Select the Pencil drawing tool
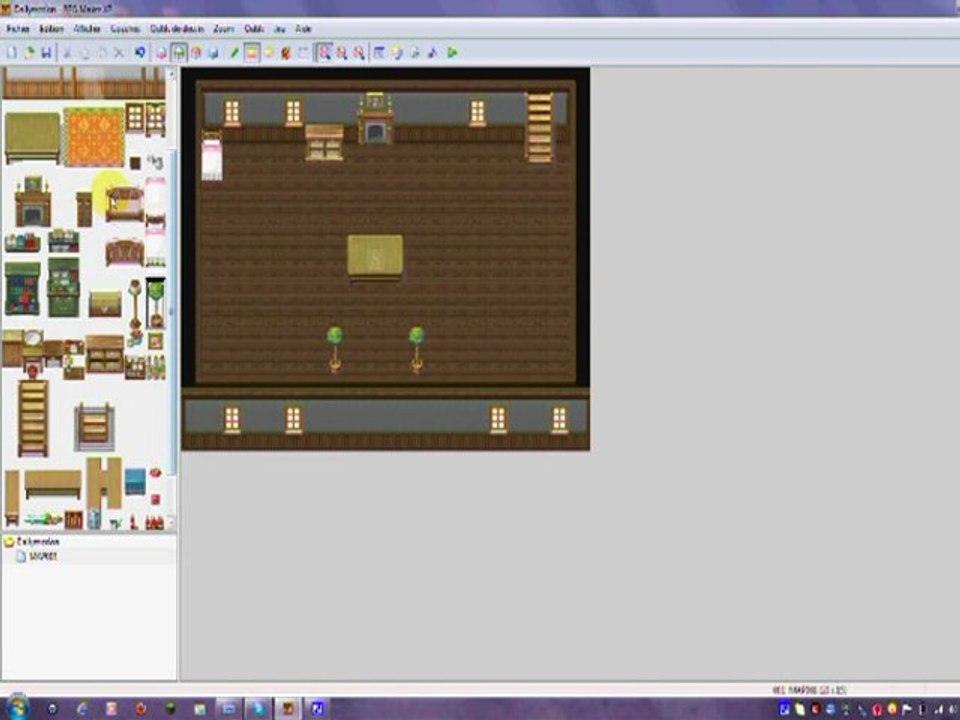This screenshot has width=960, height=720. pos(234,53)
